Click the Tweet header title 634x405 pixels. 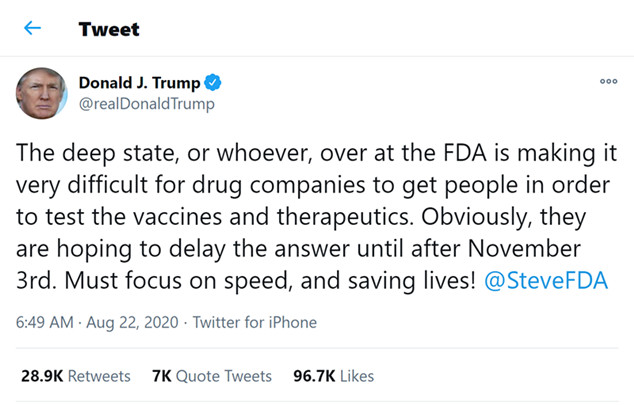click(x=109, y=28)
